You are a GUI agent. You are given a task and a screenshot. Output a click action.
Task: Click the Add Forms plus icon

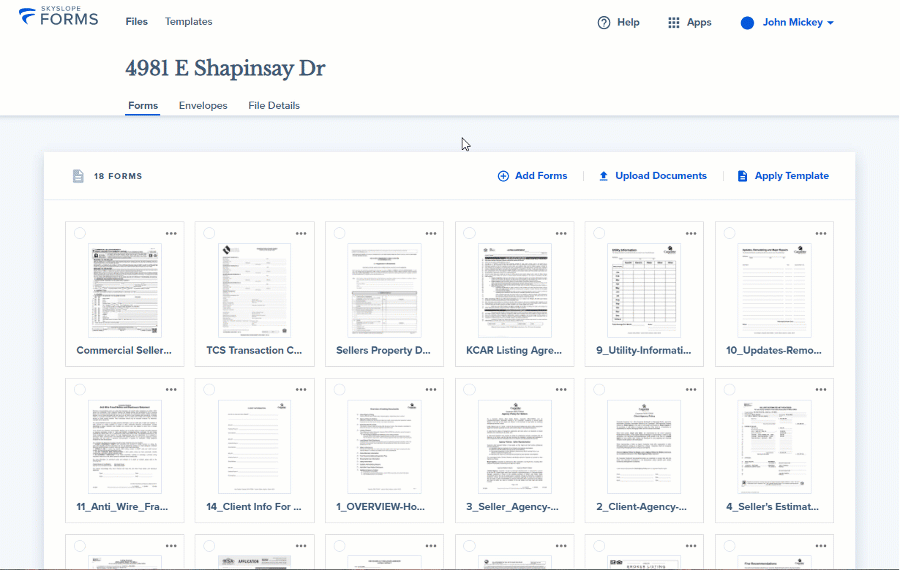pos(503,176)
